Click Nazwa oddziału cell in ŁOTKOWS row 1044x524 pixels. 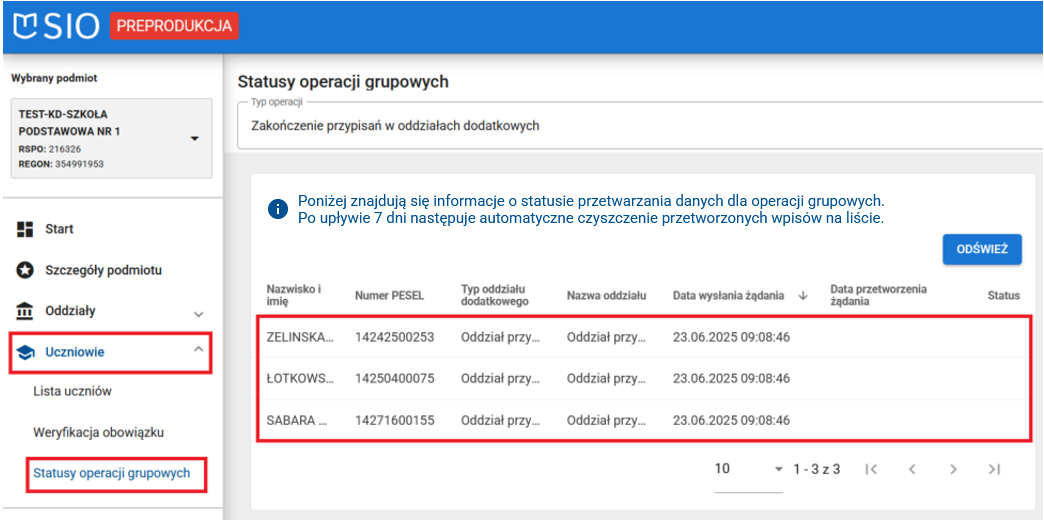point(607,378)
